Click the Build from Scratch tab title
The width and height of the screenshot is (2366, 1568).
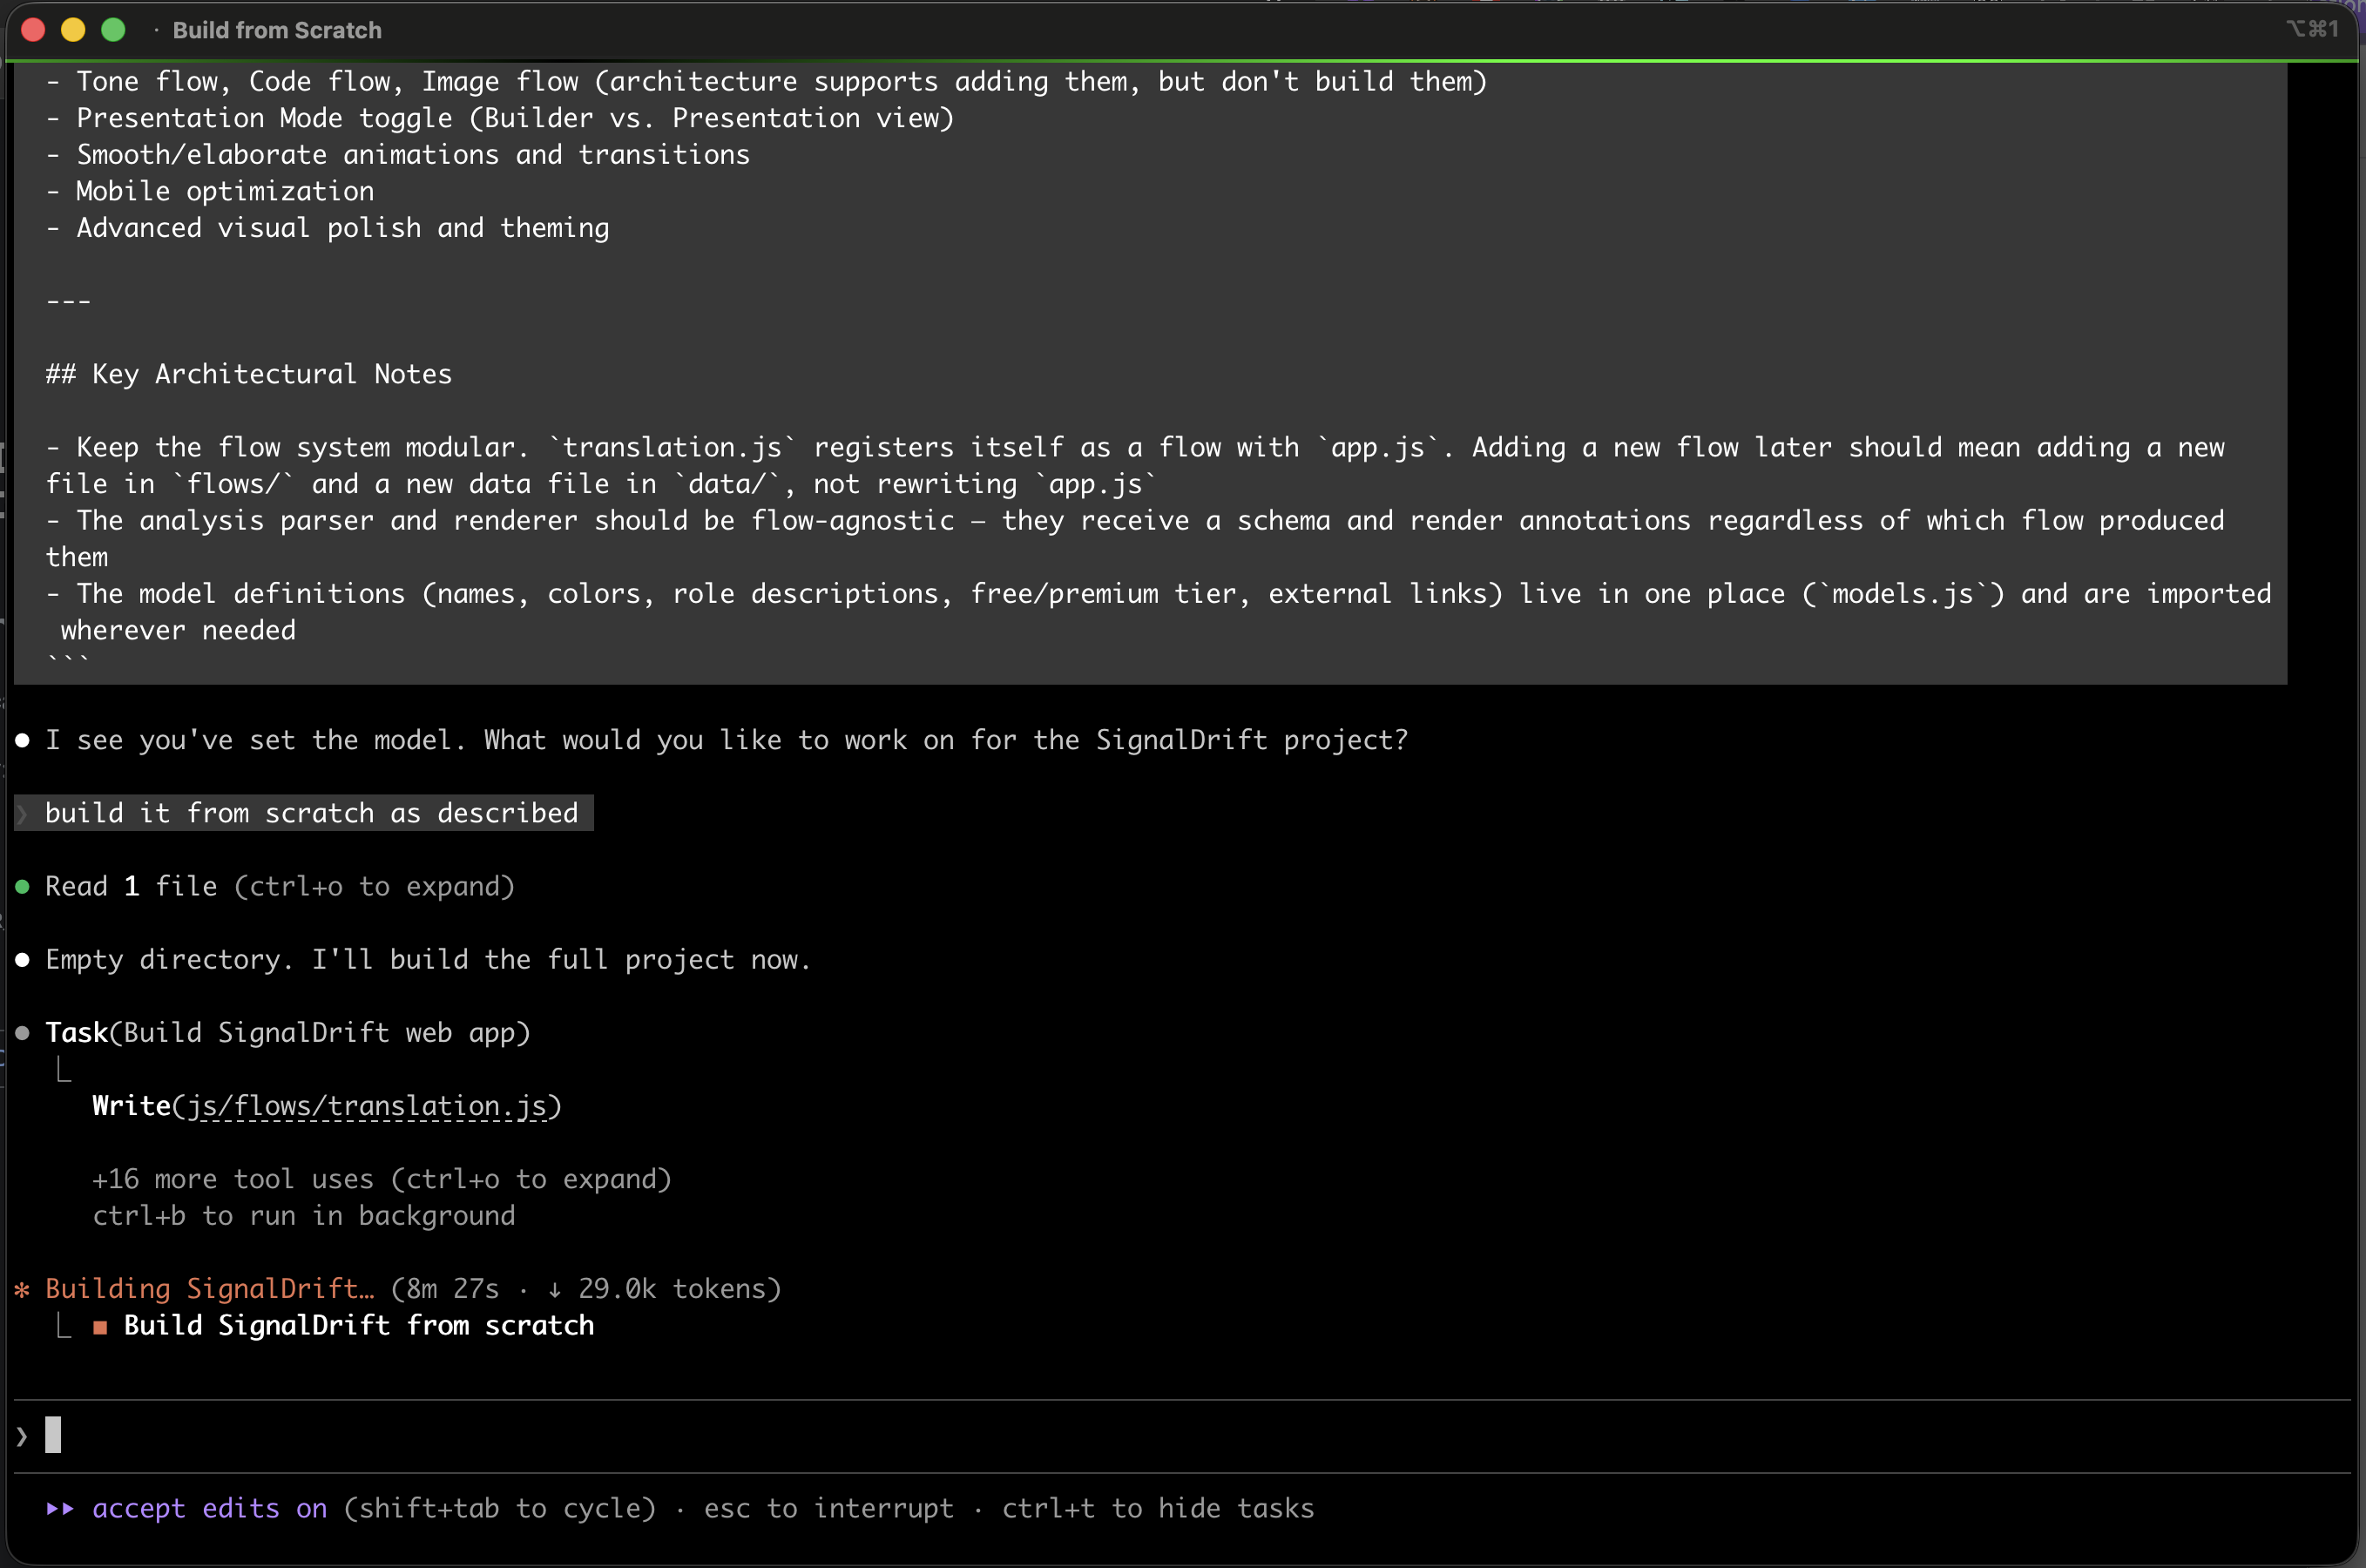(276, 30)
